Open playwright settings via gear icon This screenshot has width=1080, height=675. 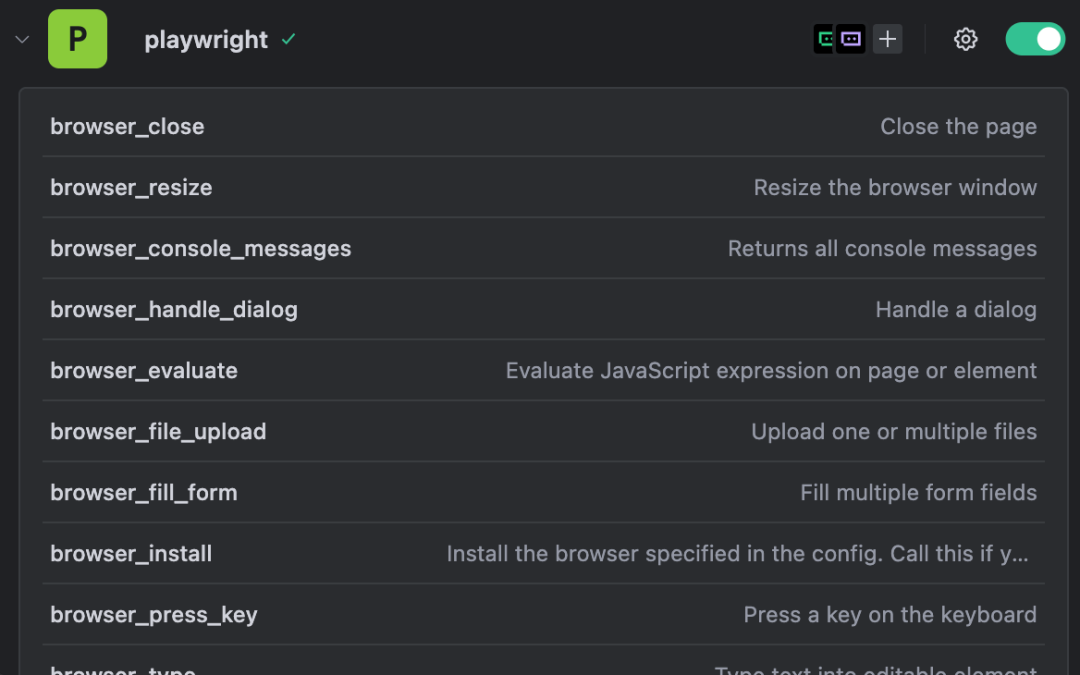pyautogui.click(x=965, y=40)
